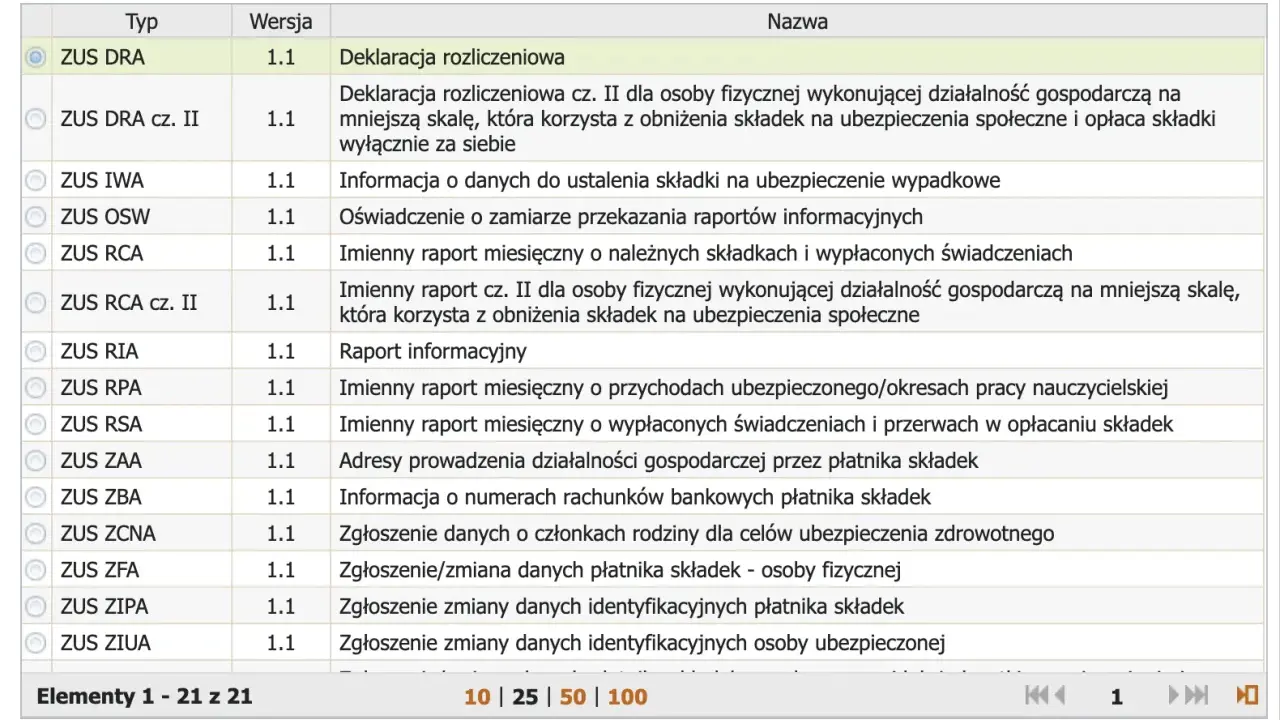Choose the ZUS ZIUA radio button
The width and height of the screenshot is (1280, 720).
click(x=36, y=643)
